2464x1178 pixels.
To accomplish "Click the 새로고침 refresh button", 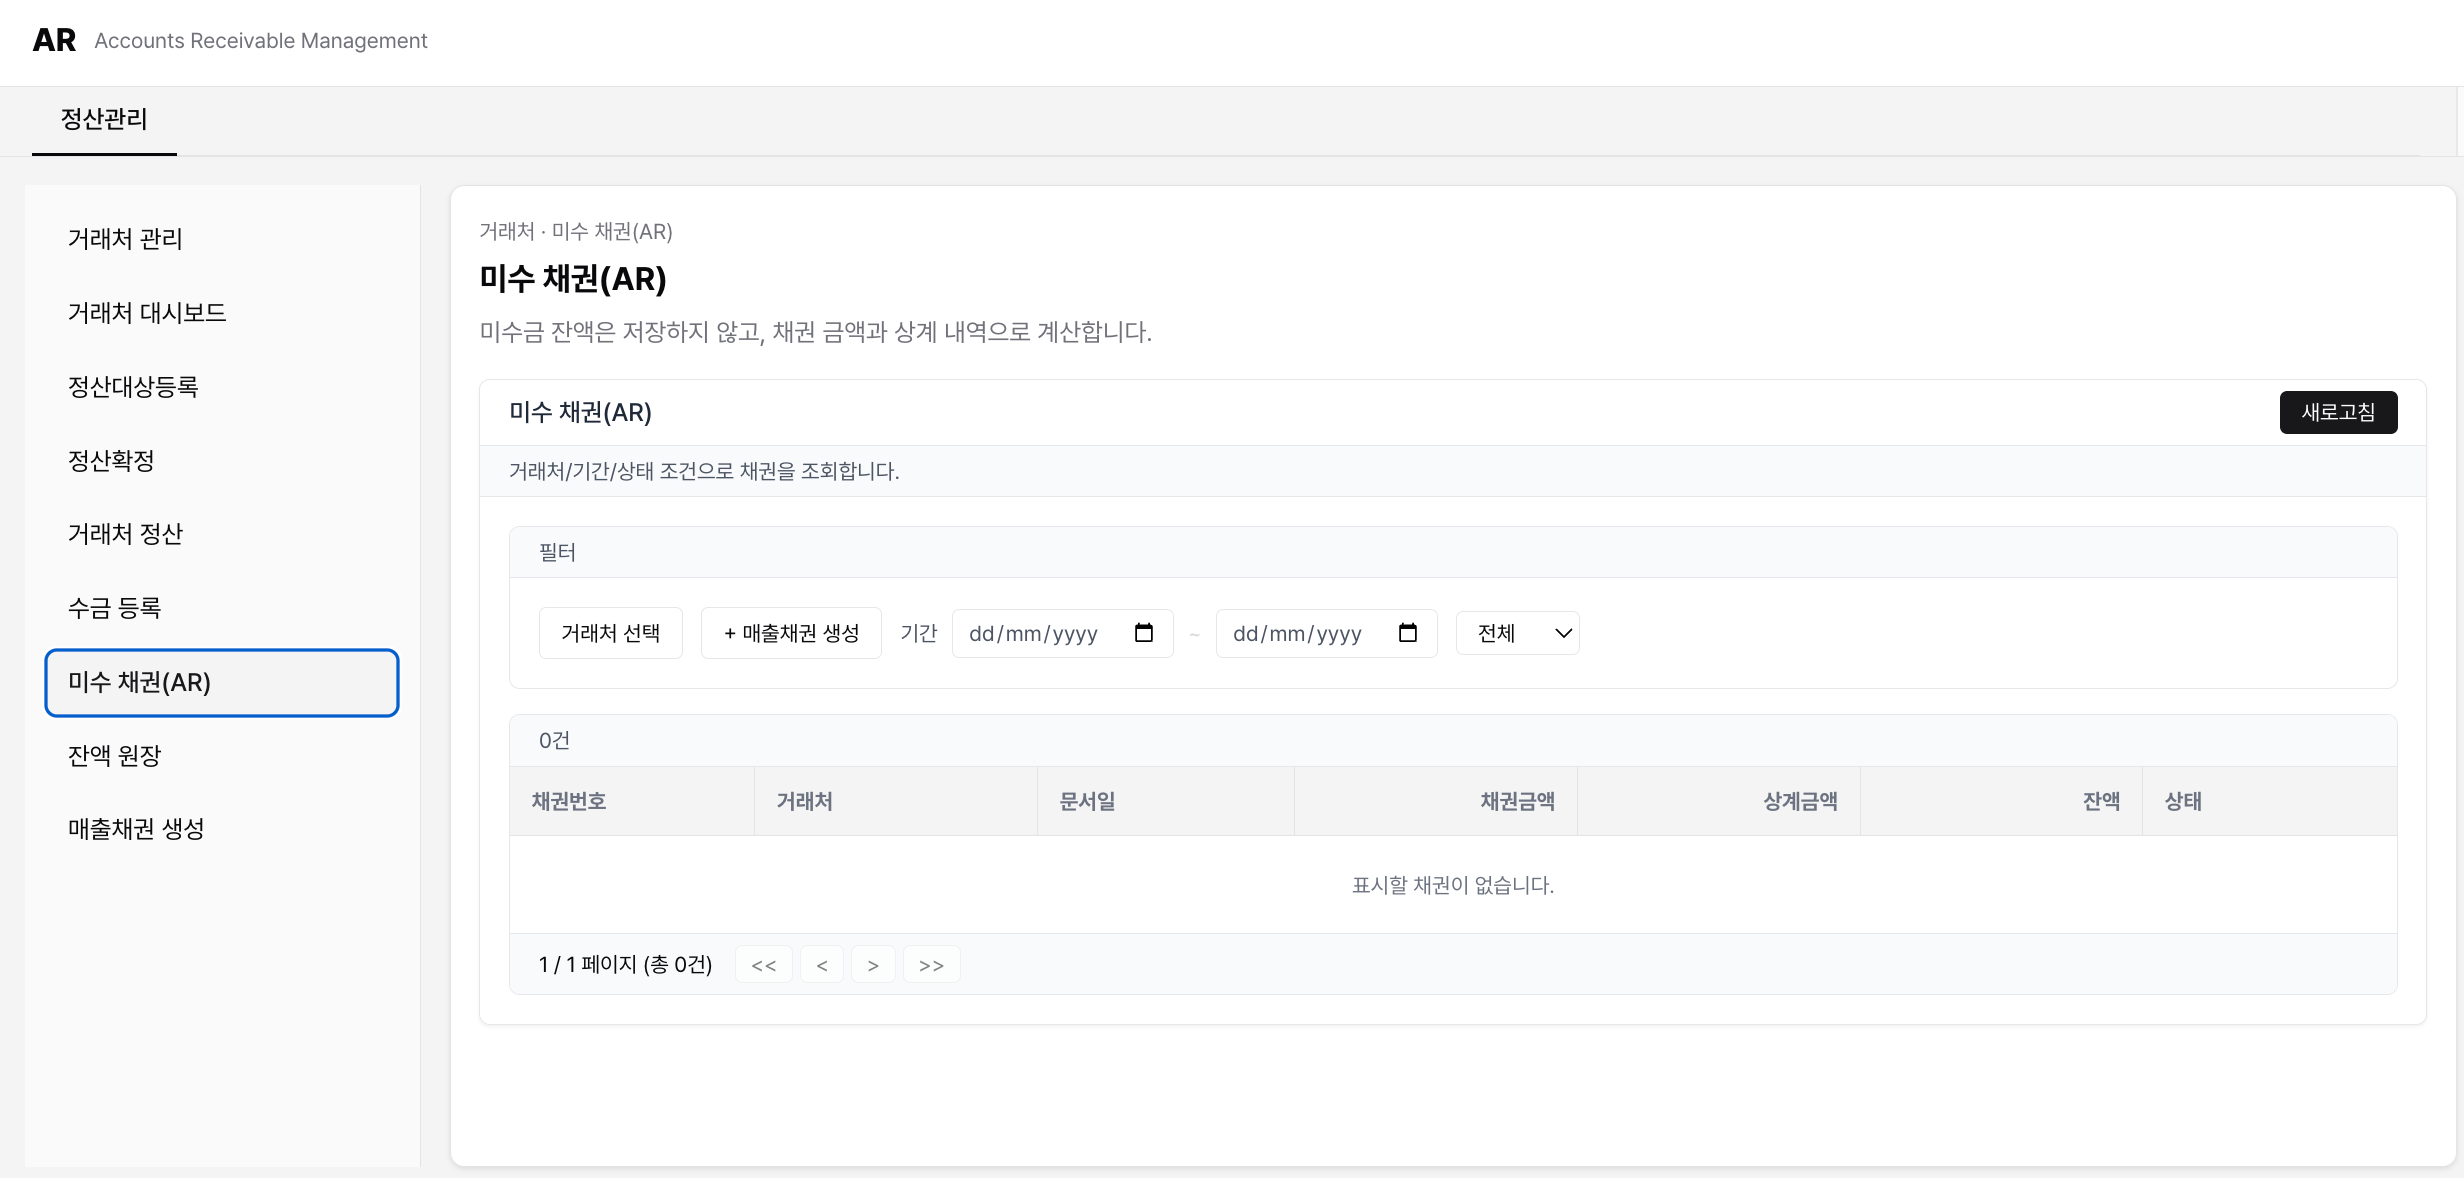I will [2338, 412].
